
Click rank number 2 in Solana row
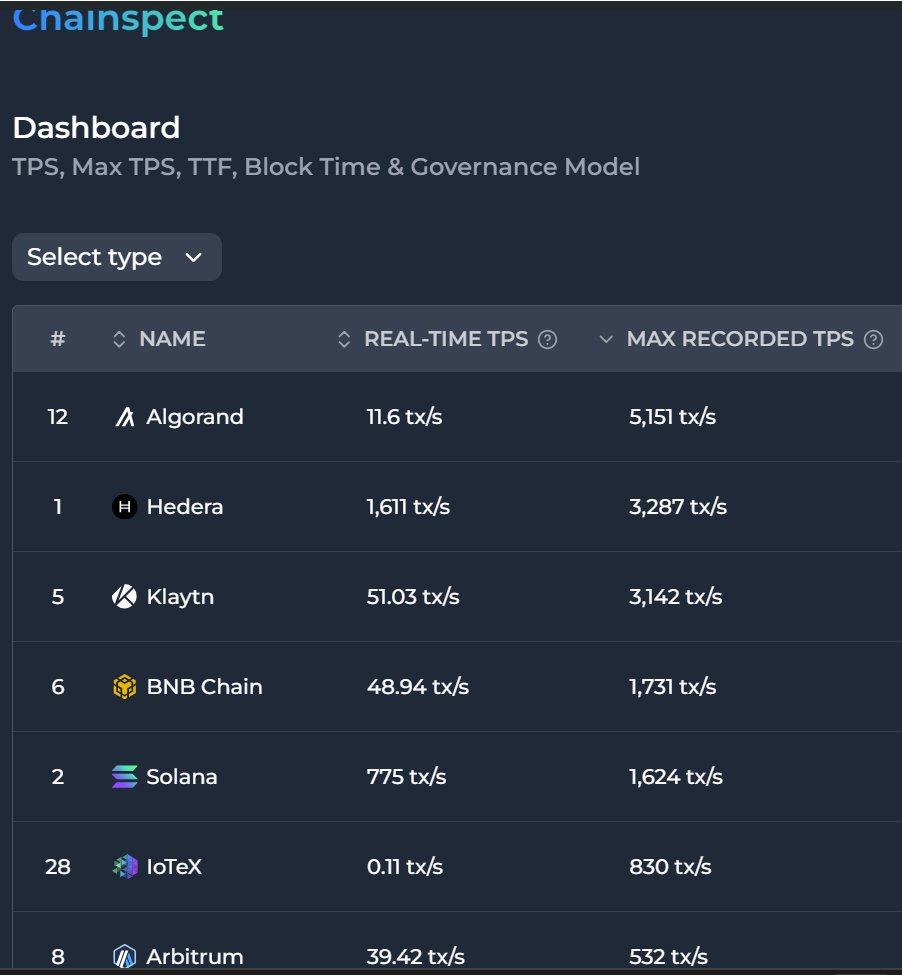(x=58, y=777)
